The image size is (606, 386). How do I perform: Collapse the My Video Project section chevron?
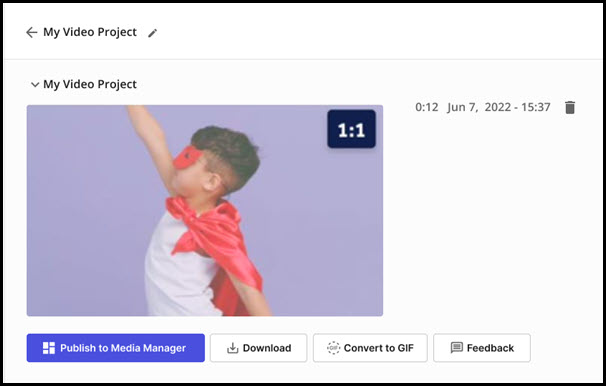tap(35, 85)
